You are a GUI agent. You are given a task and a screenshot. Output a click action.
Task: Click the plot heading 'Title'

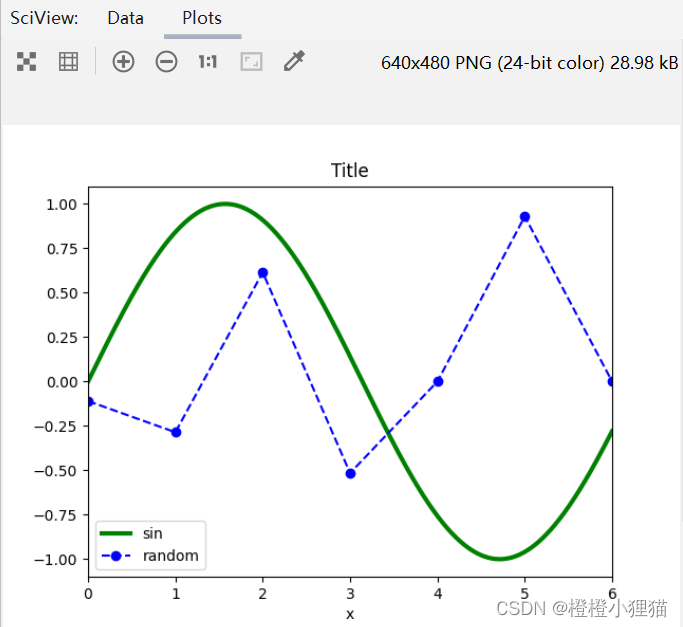coord(350,171)
